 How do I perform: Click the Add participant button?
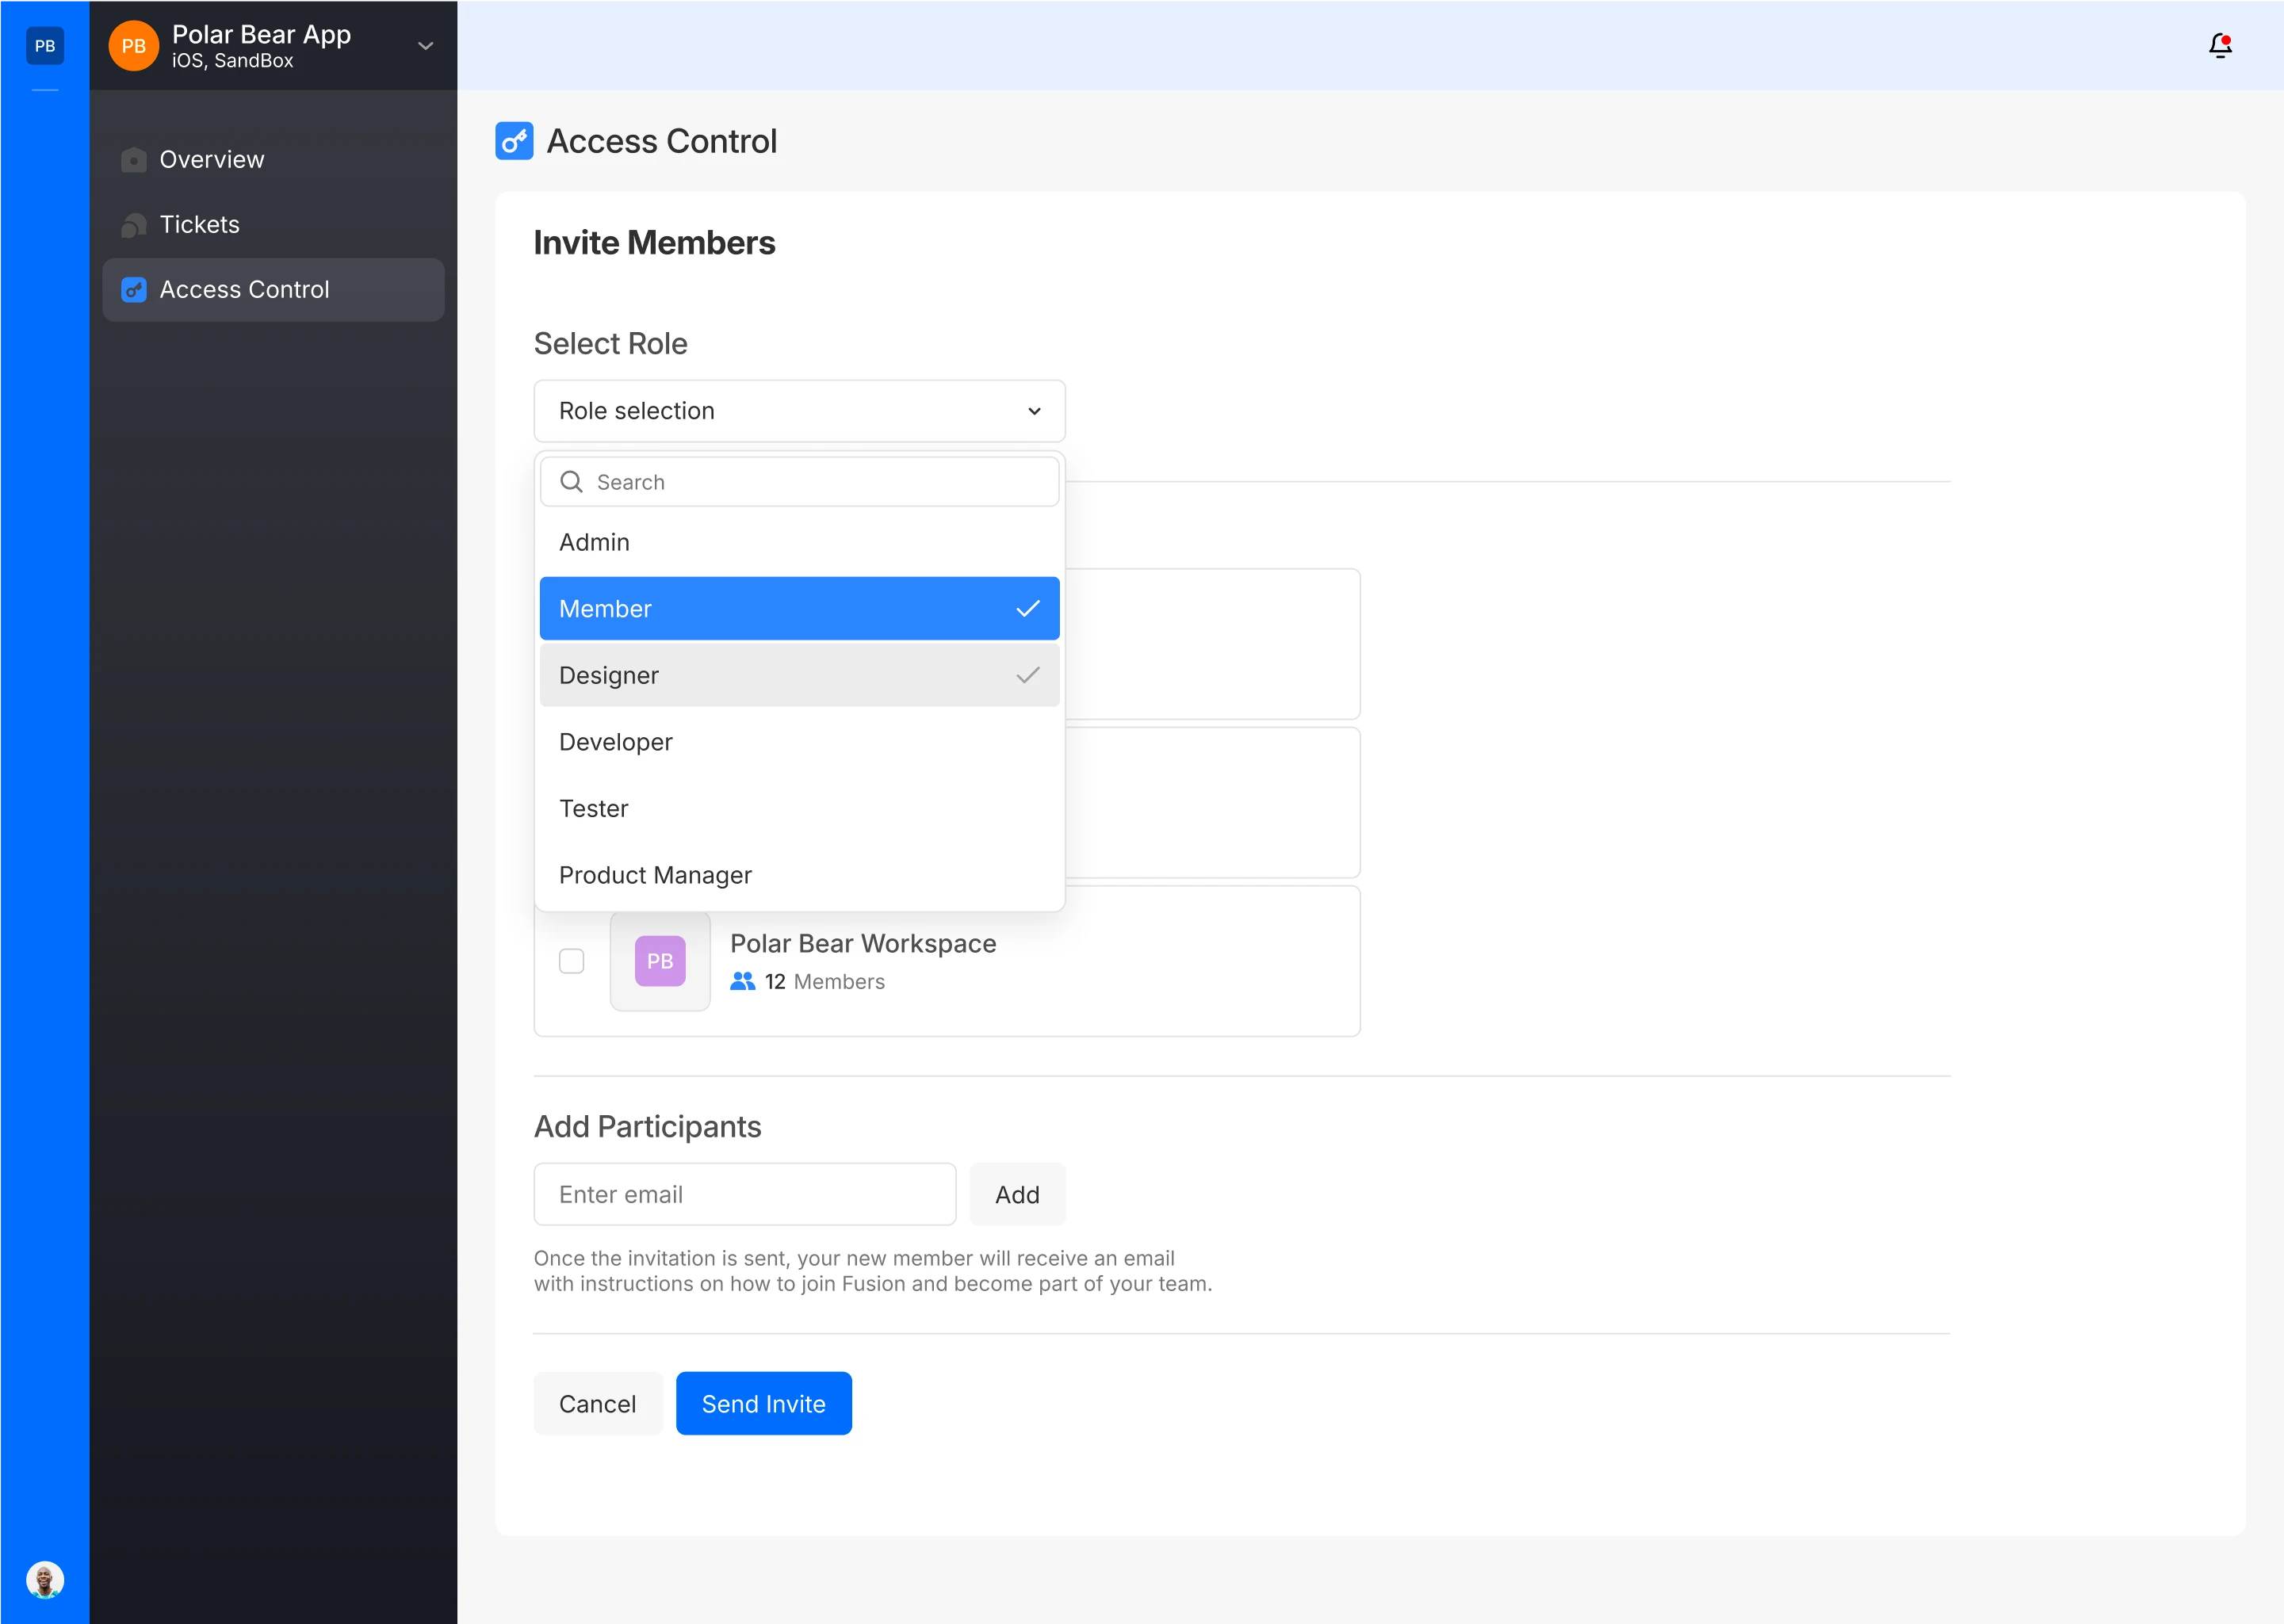1016,1194
